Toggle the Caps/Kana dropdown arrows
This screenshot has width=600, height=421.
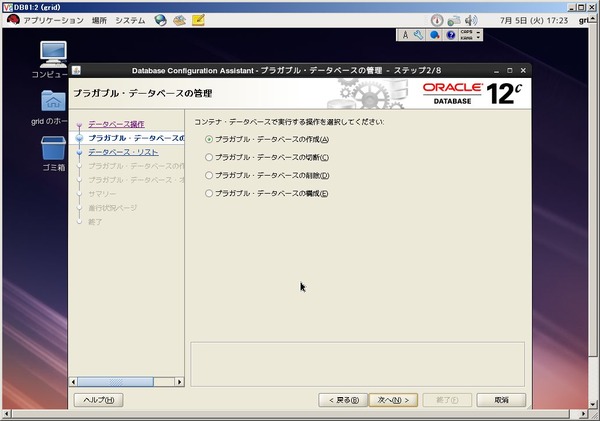pyautogui.click(x=478, y=35)
